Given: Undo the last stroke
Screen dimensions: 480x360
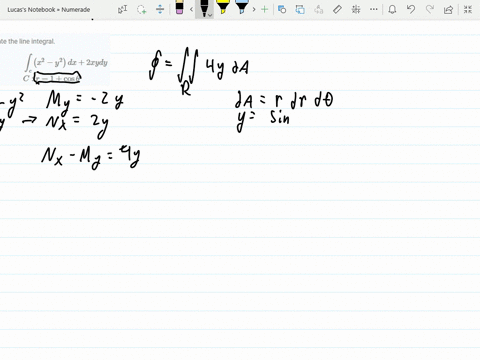Looking at the screenshot, I should coord(411,9).
